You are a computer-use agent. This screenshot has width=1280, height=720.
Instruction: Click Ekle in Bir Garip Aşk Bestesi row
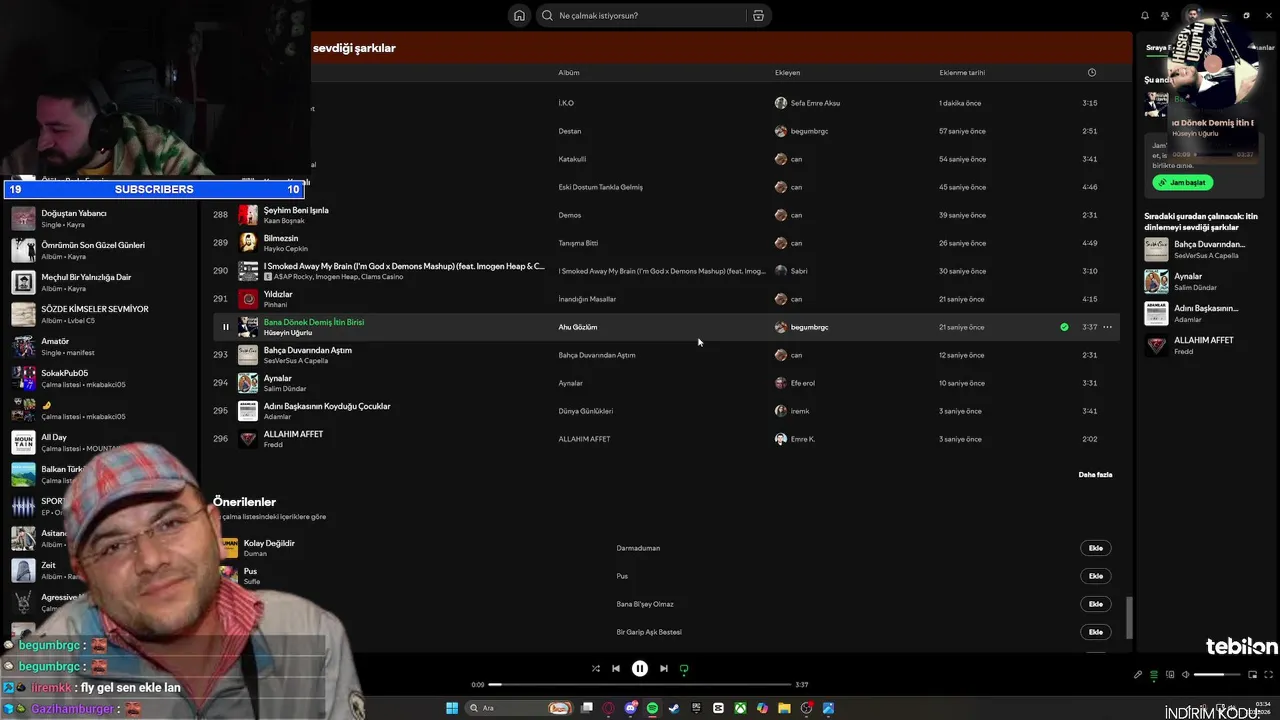(x=1096, y=632)
